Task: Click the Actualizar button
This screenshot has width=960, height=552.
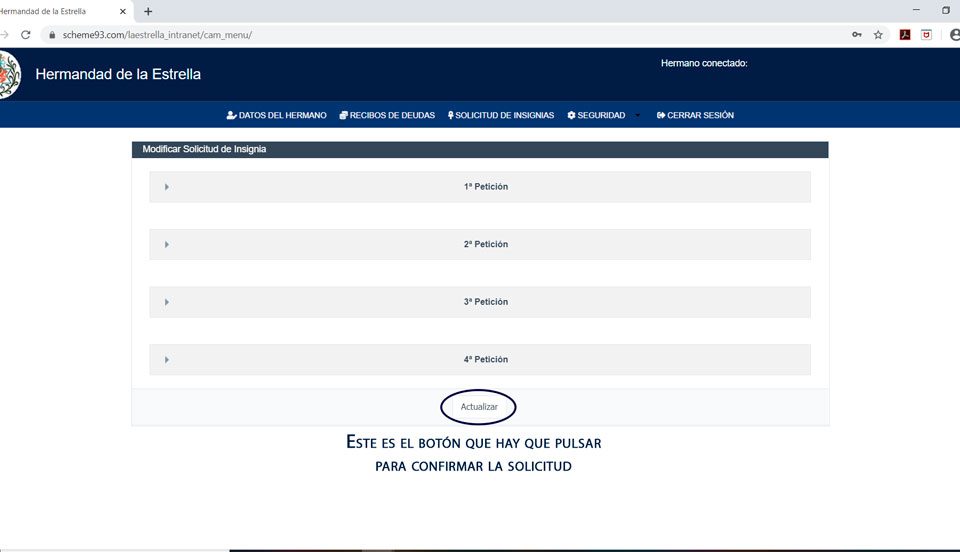Action: (x=479, y=407)
